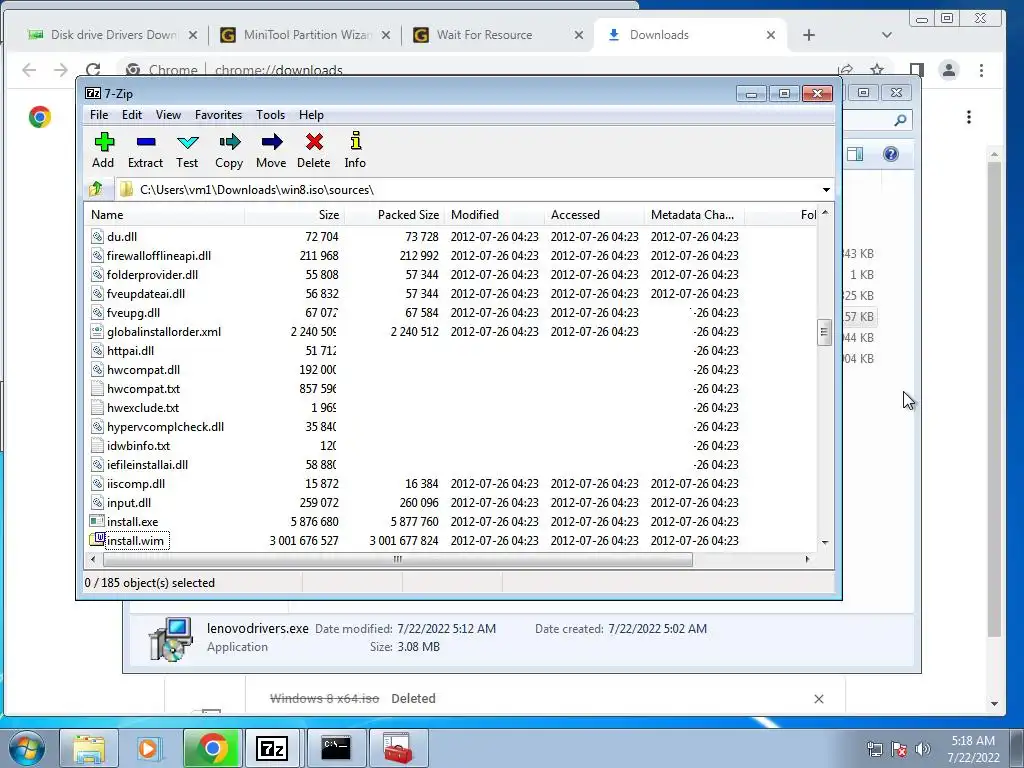This screenshot has width=1024, height=768.
Task: Sort by the Packed Size column header
Action: [394, 215]
